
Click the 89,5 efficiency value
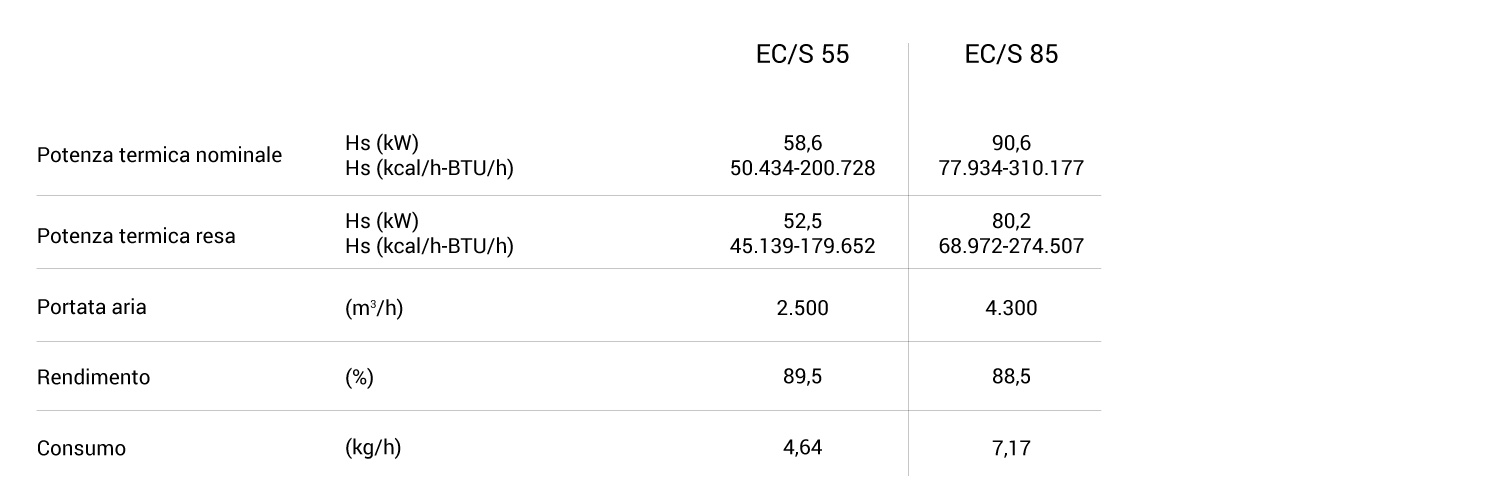[802, 377]
